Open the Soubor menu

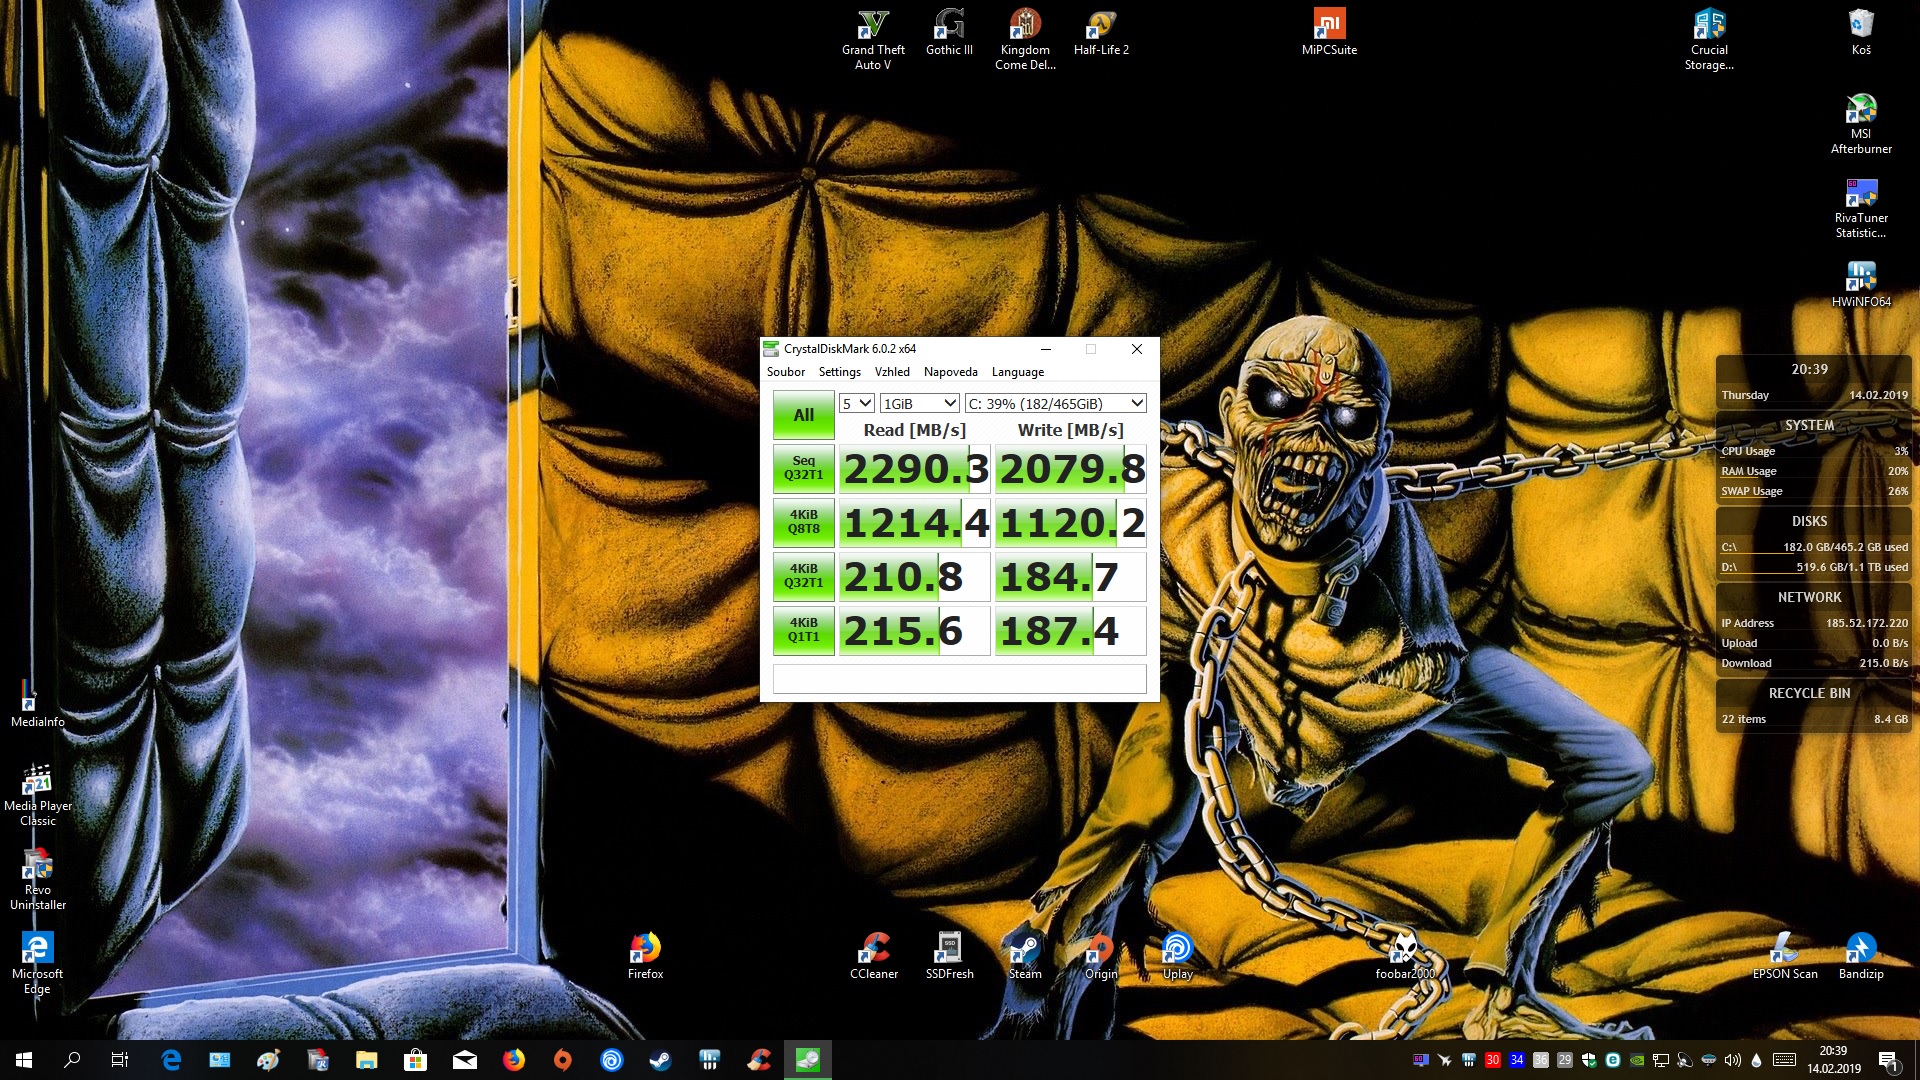[x=785, y=372]
